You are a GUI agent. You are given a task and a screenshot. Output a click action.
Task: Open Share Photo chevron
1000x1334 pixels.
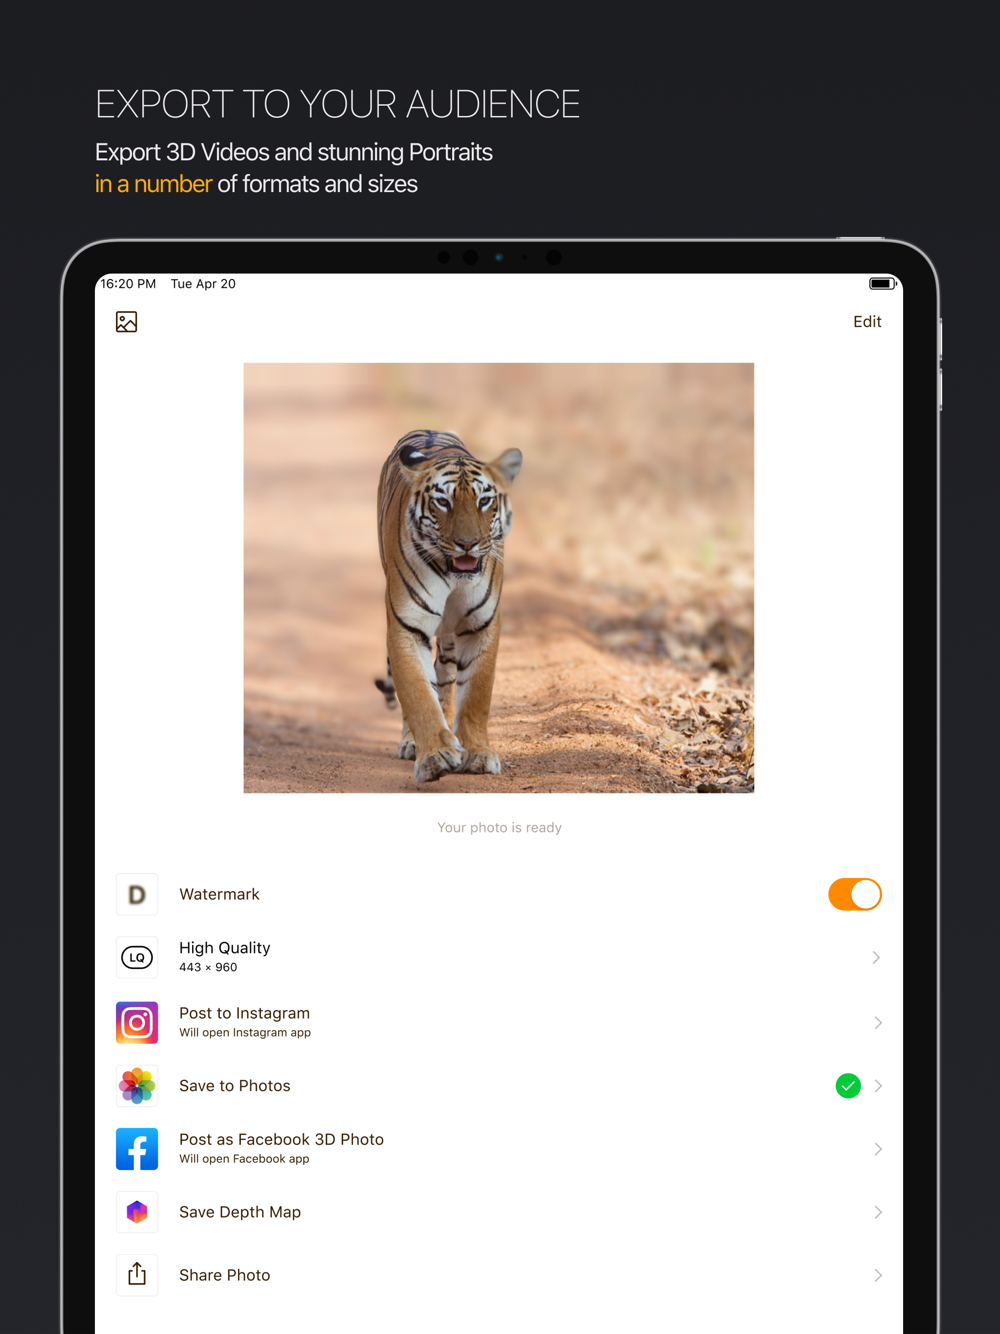point(877,1275)
